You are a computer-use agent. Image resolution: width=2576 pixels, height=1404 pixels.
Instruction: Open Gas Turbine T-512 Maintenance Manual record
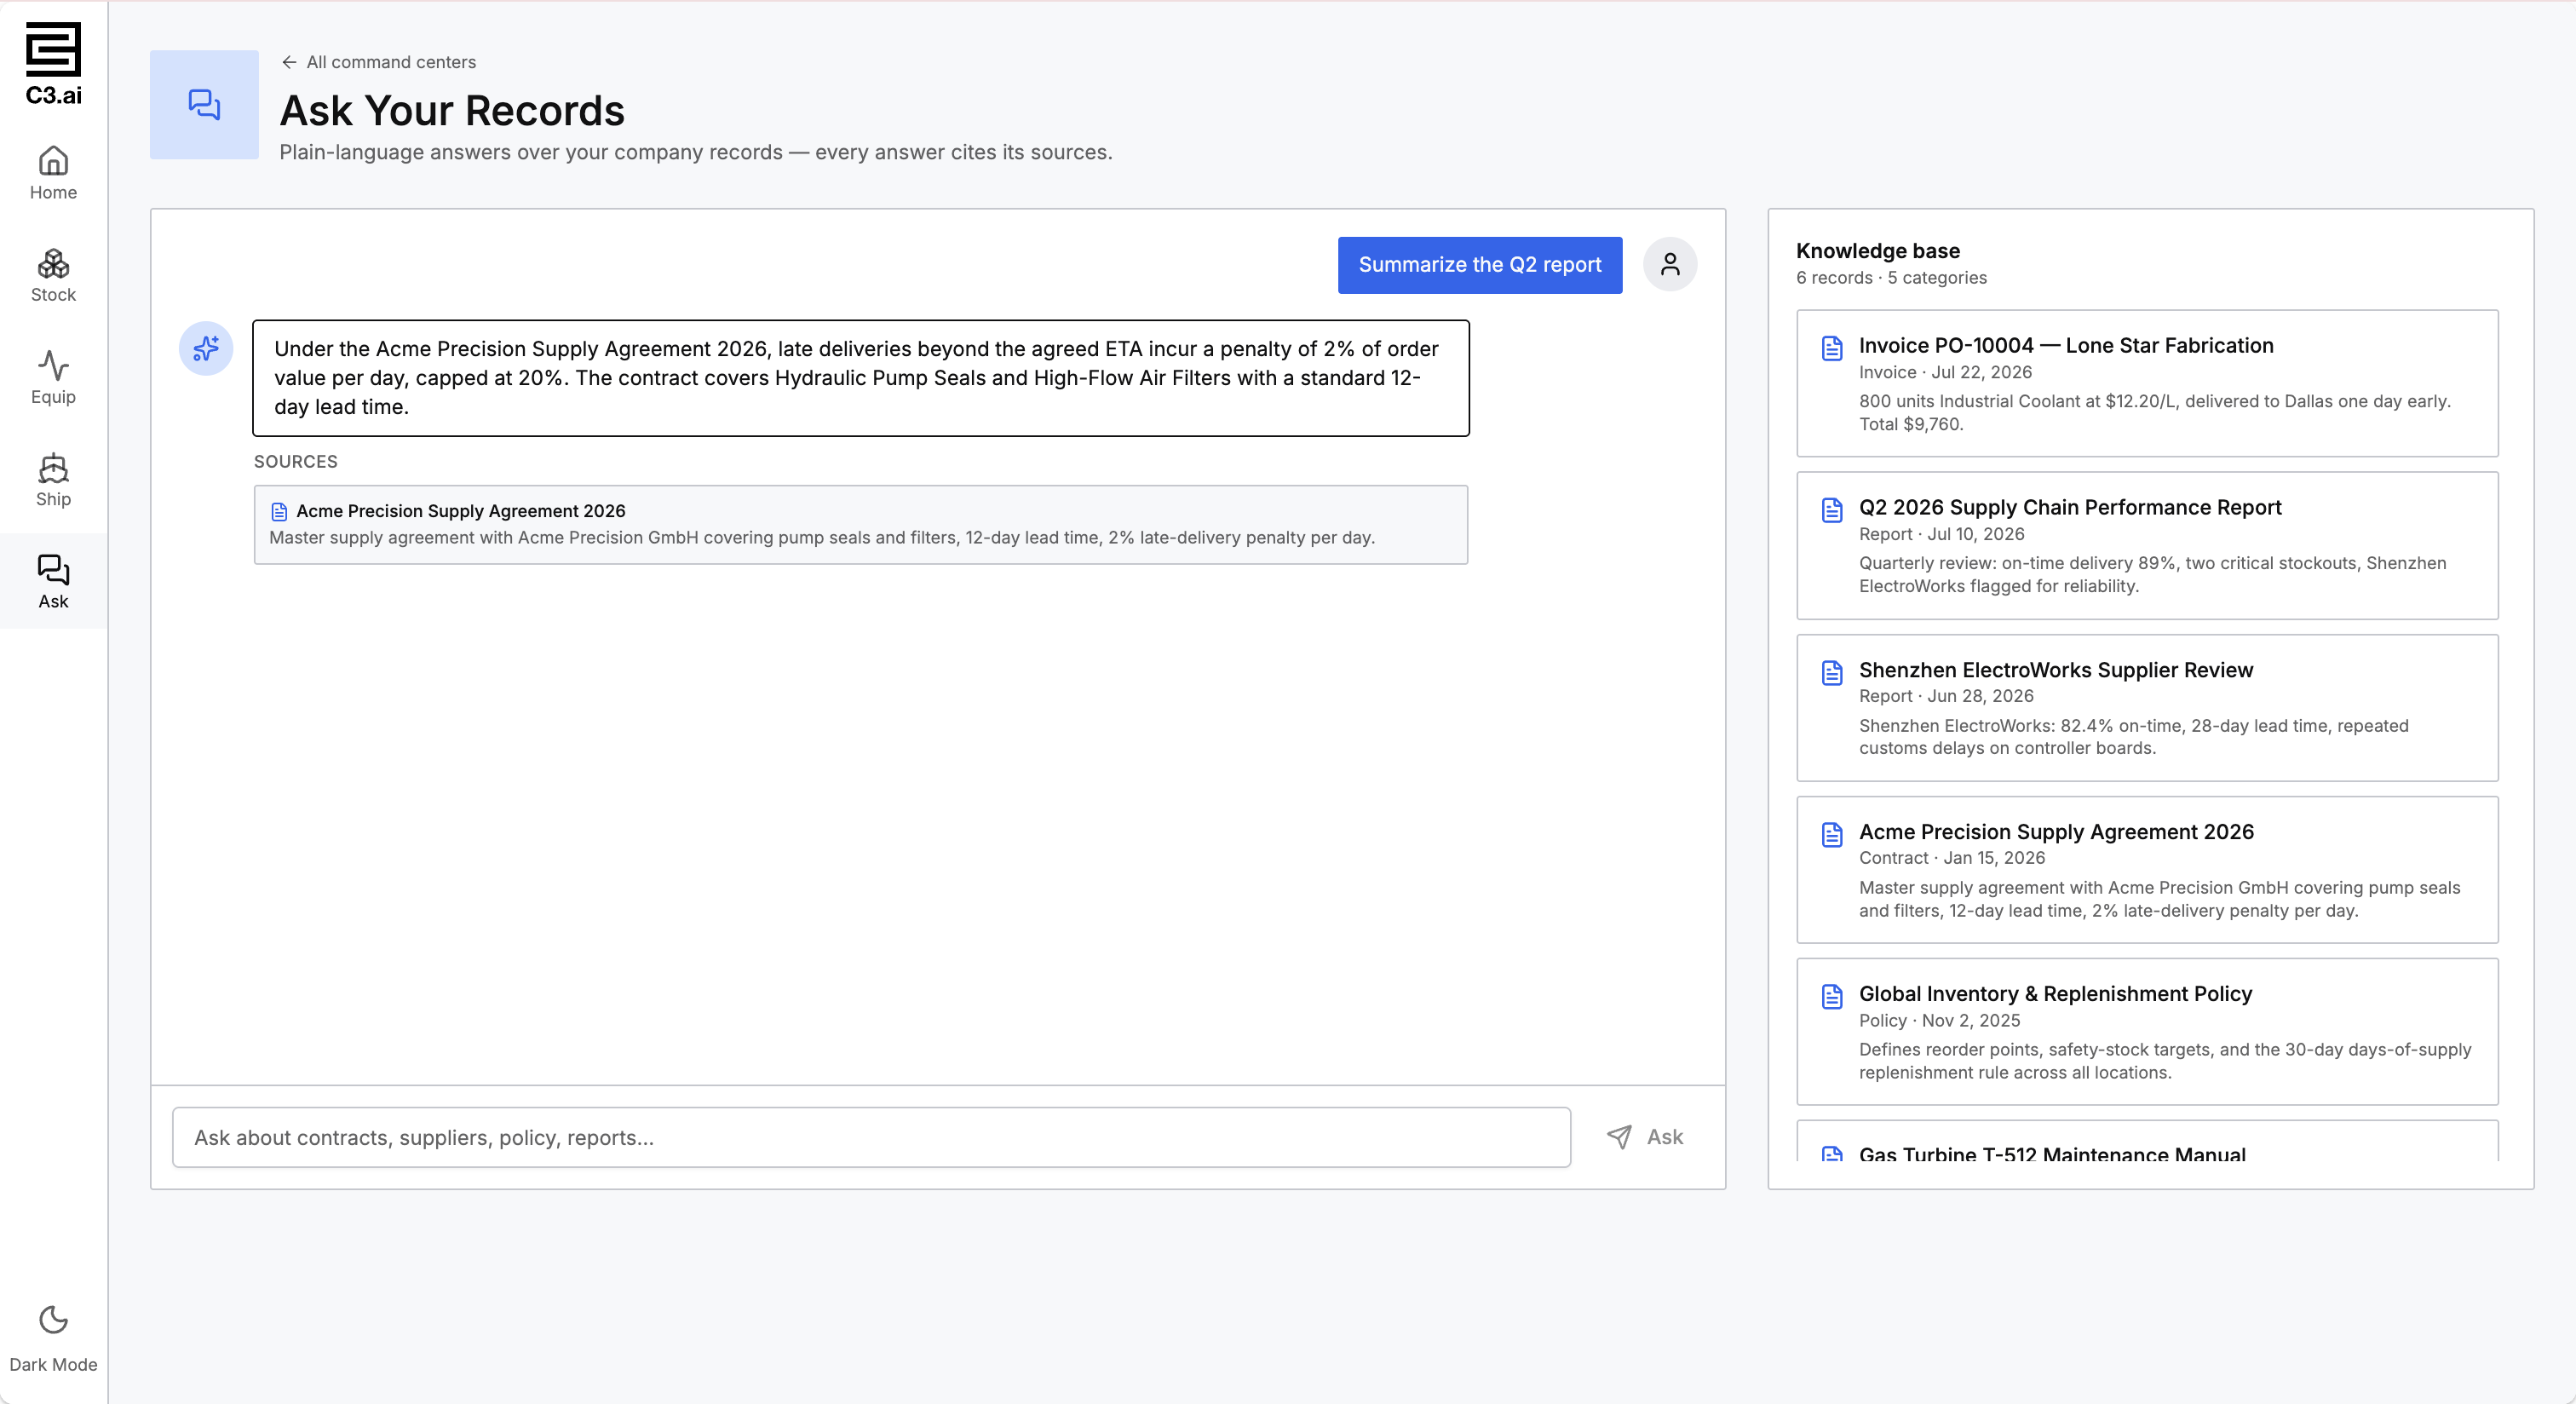point(2147,1142)
